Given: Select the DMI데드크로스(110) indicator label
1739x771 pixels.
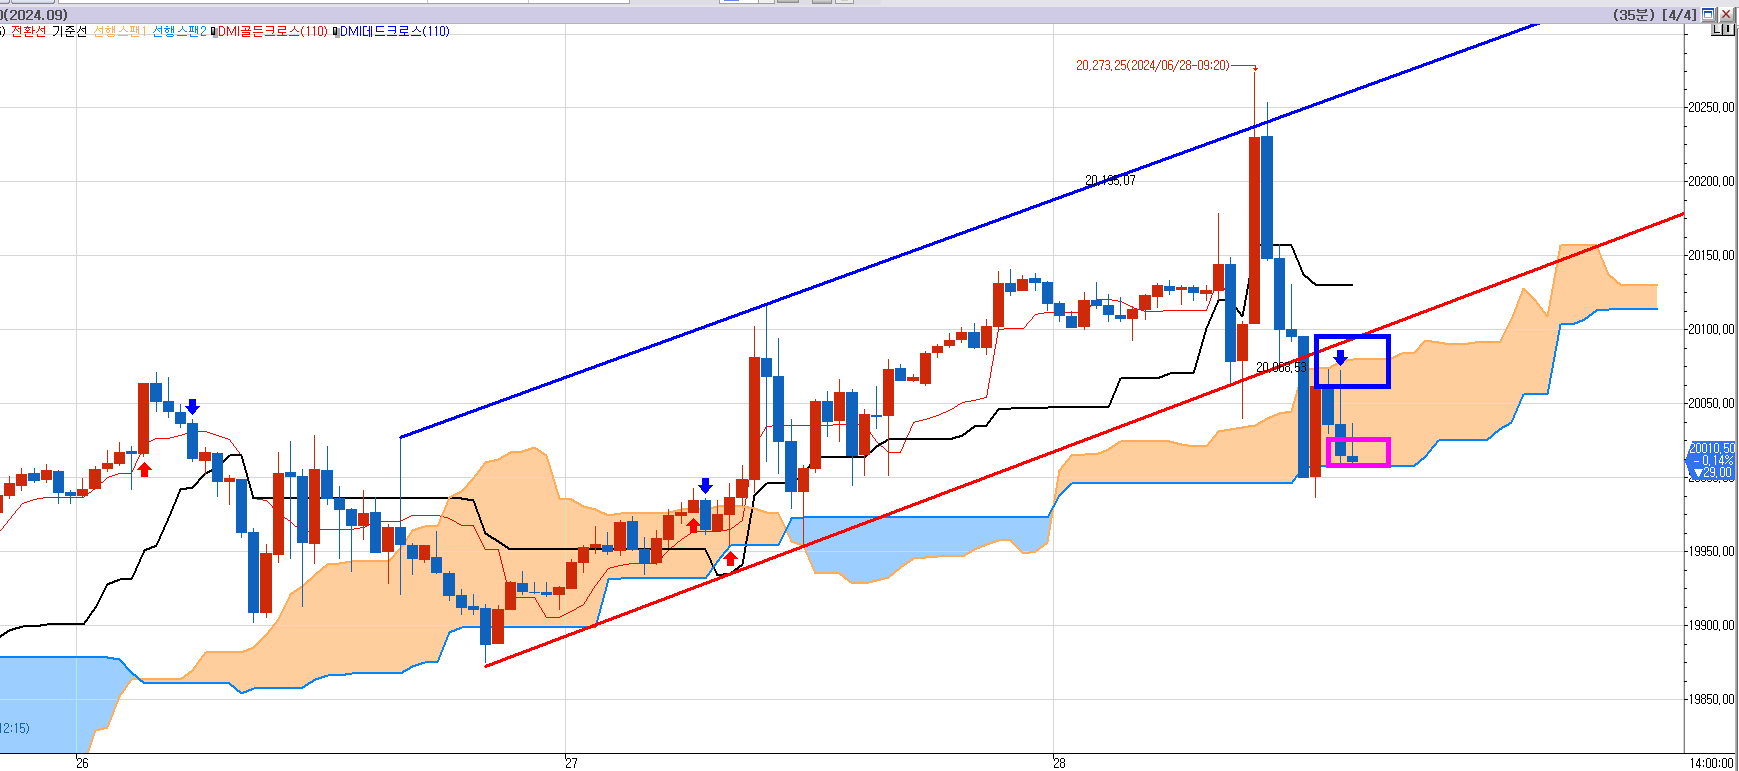Looking at the screenshot, I should click(395, 32).
